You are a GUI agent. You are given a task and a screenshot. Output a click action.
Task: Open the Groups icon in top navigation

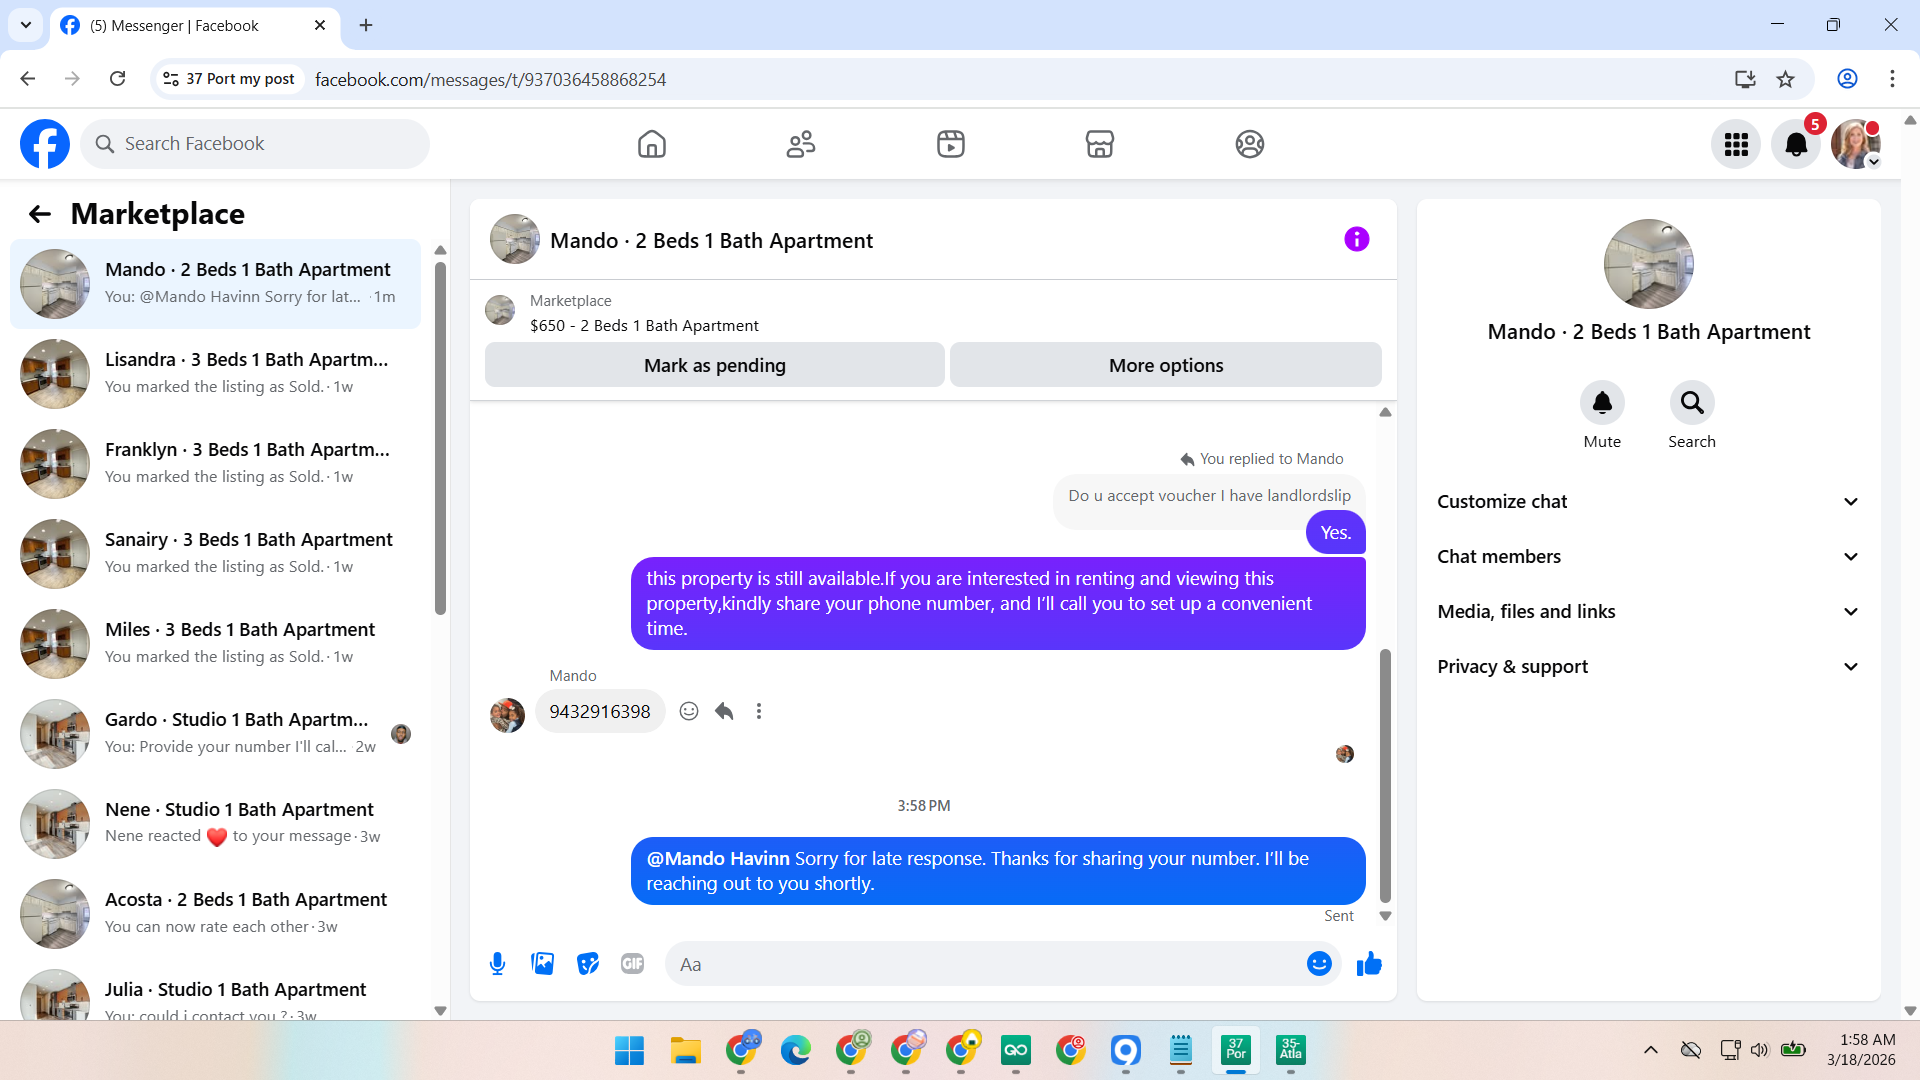[1250, 144]
